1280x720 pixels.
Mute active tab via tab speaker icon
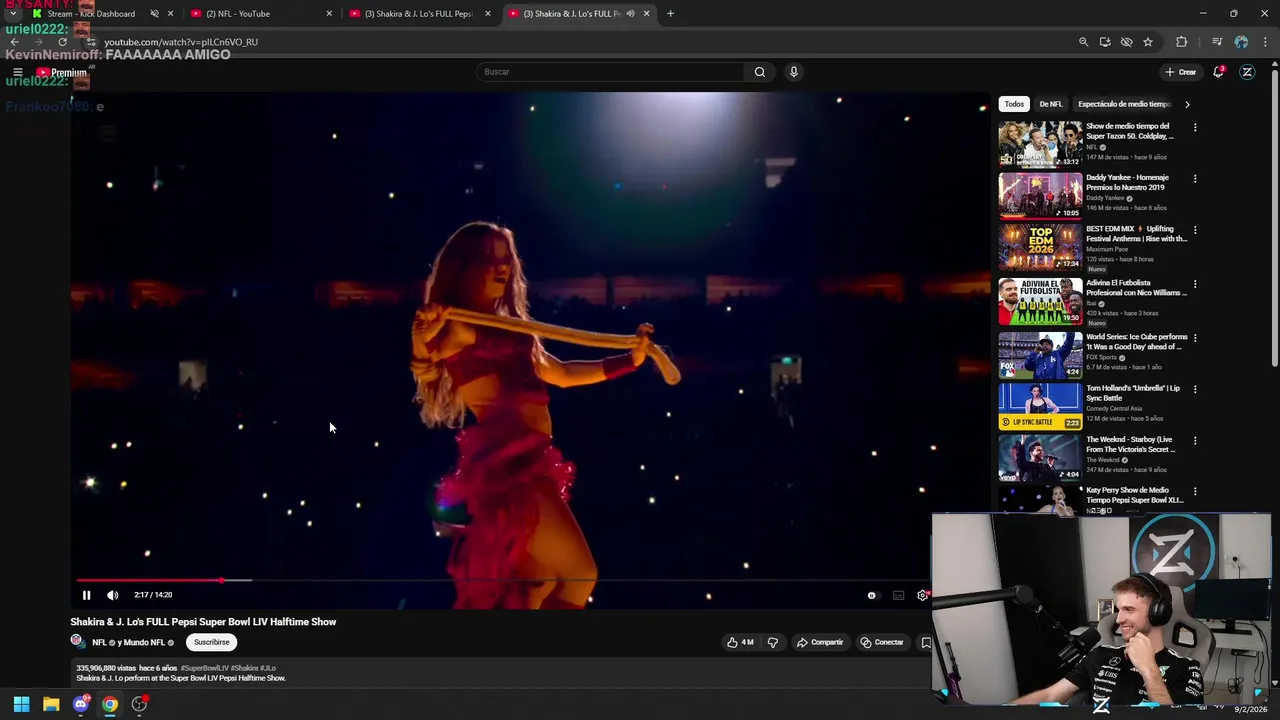point(630,14)
